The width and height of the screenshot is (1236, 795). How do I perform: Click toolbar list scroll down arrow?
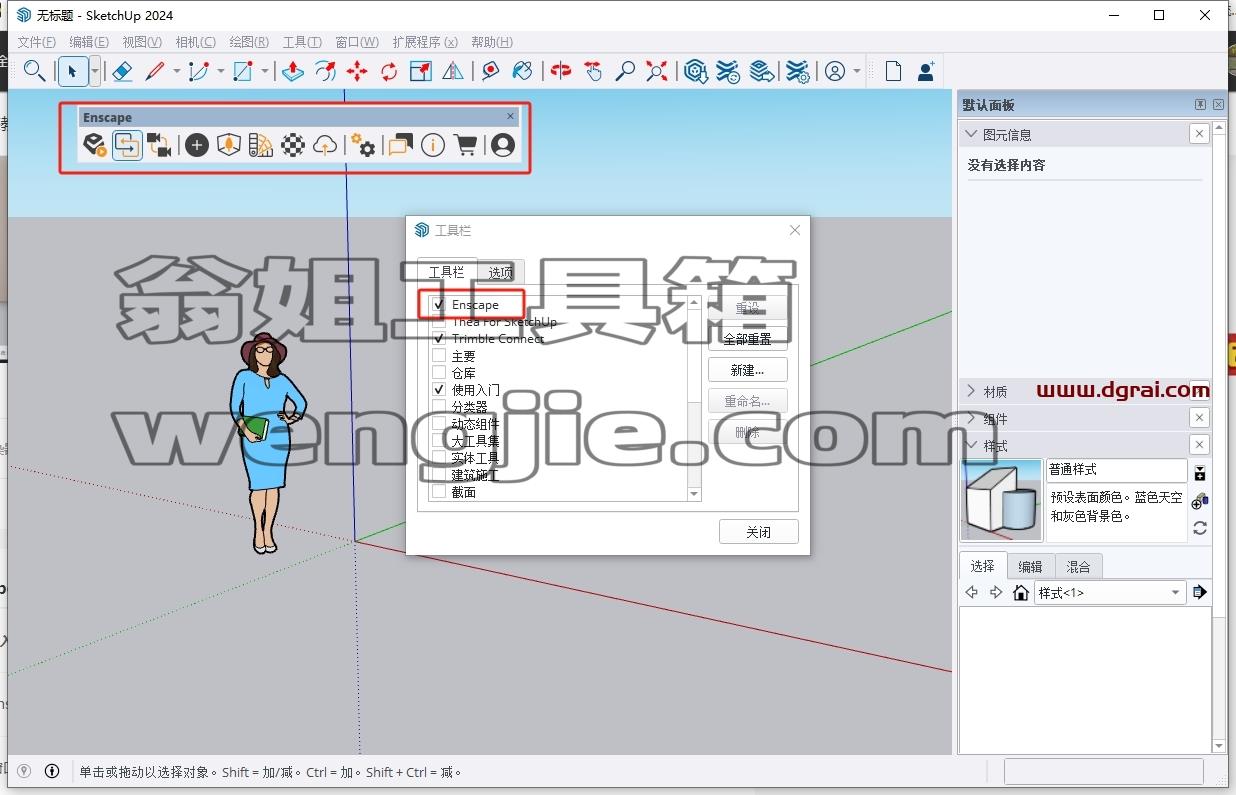point(695,494)
